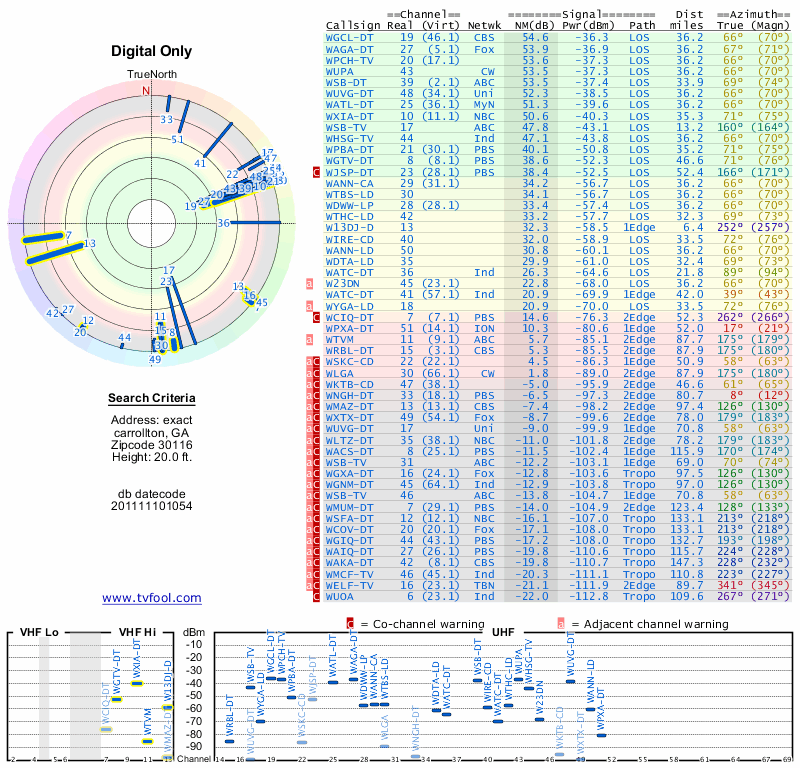Select the WGXA-DT callsign
The image size is (800, 768).
[349, 474]
